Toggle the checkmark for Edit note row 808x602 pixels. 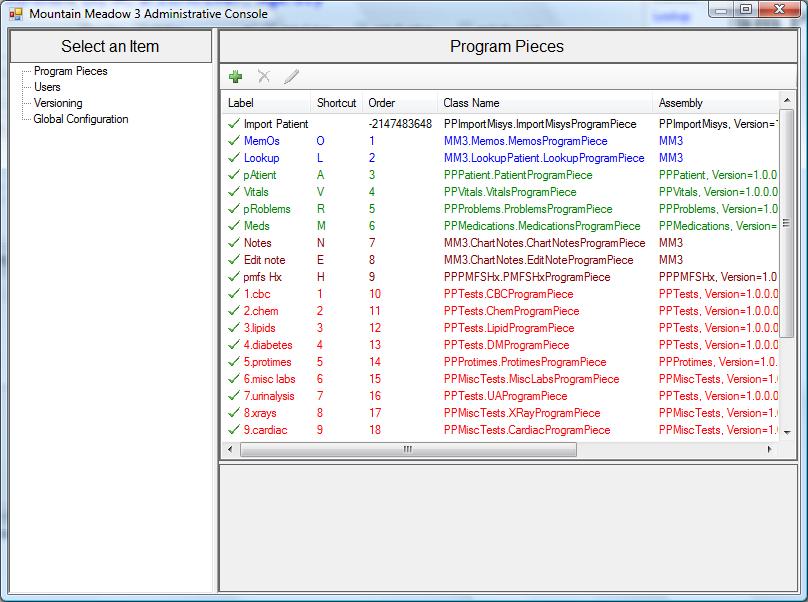click(234, 260)
